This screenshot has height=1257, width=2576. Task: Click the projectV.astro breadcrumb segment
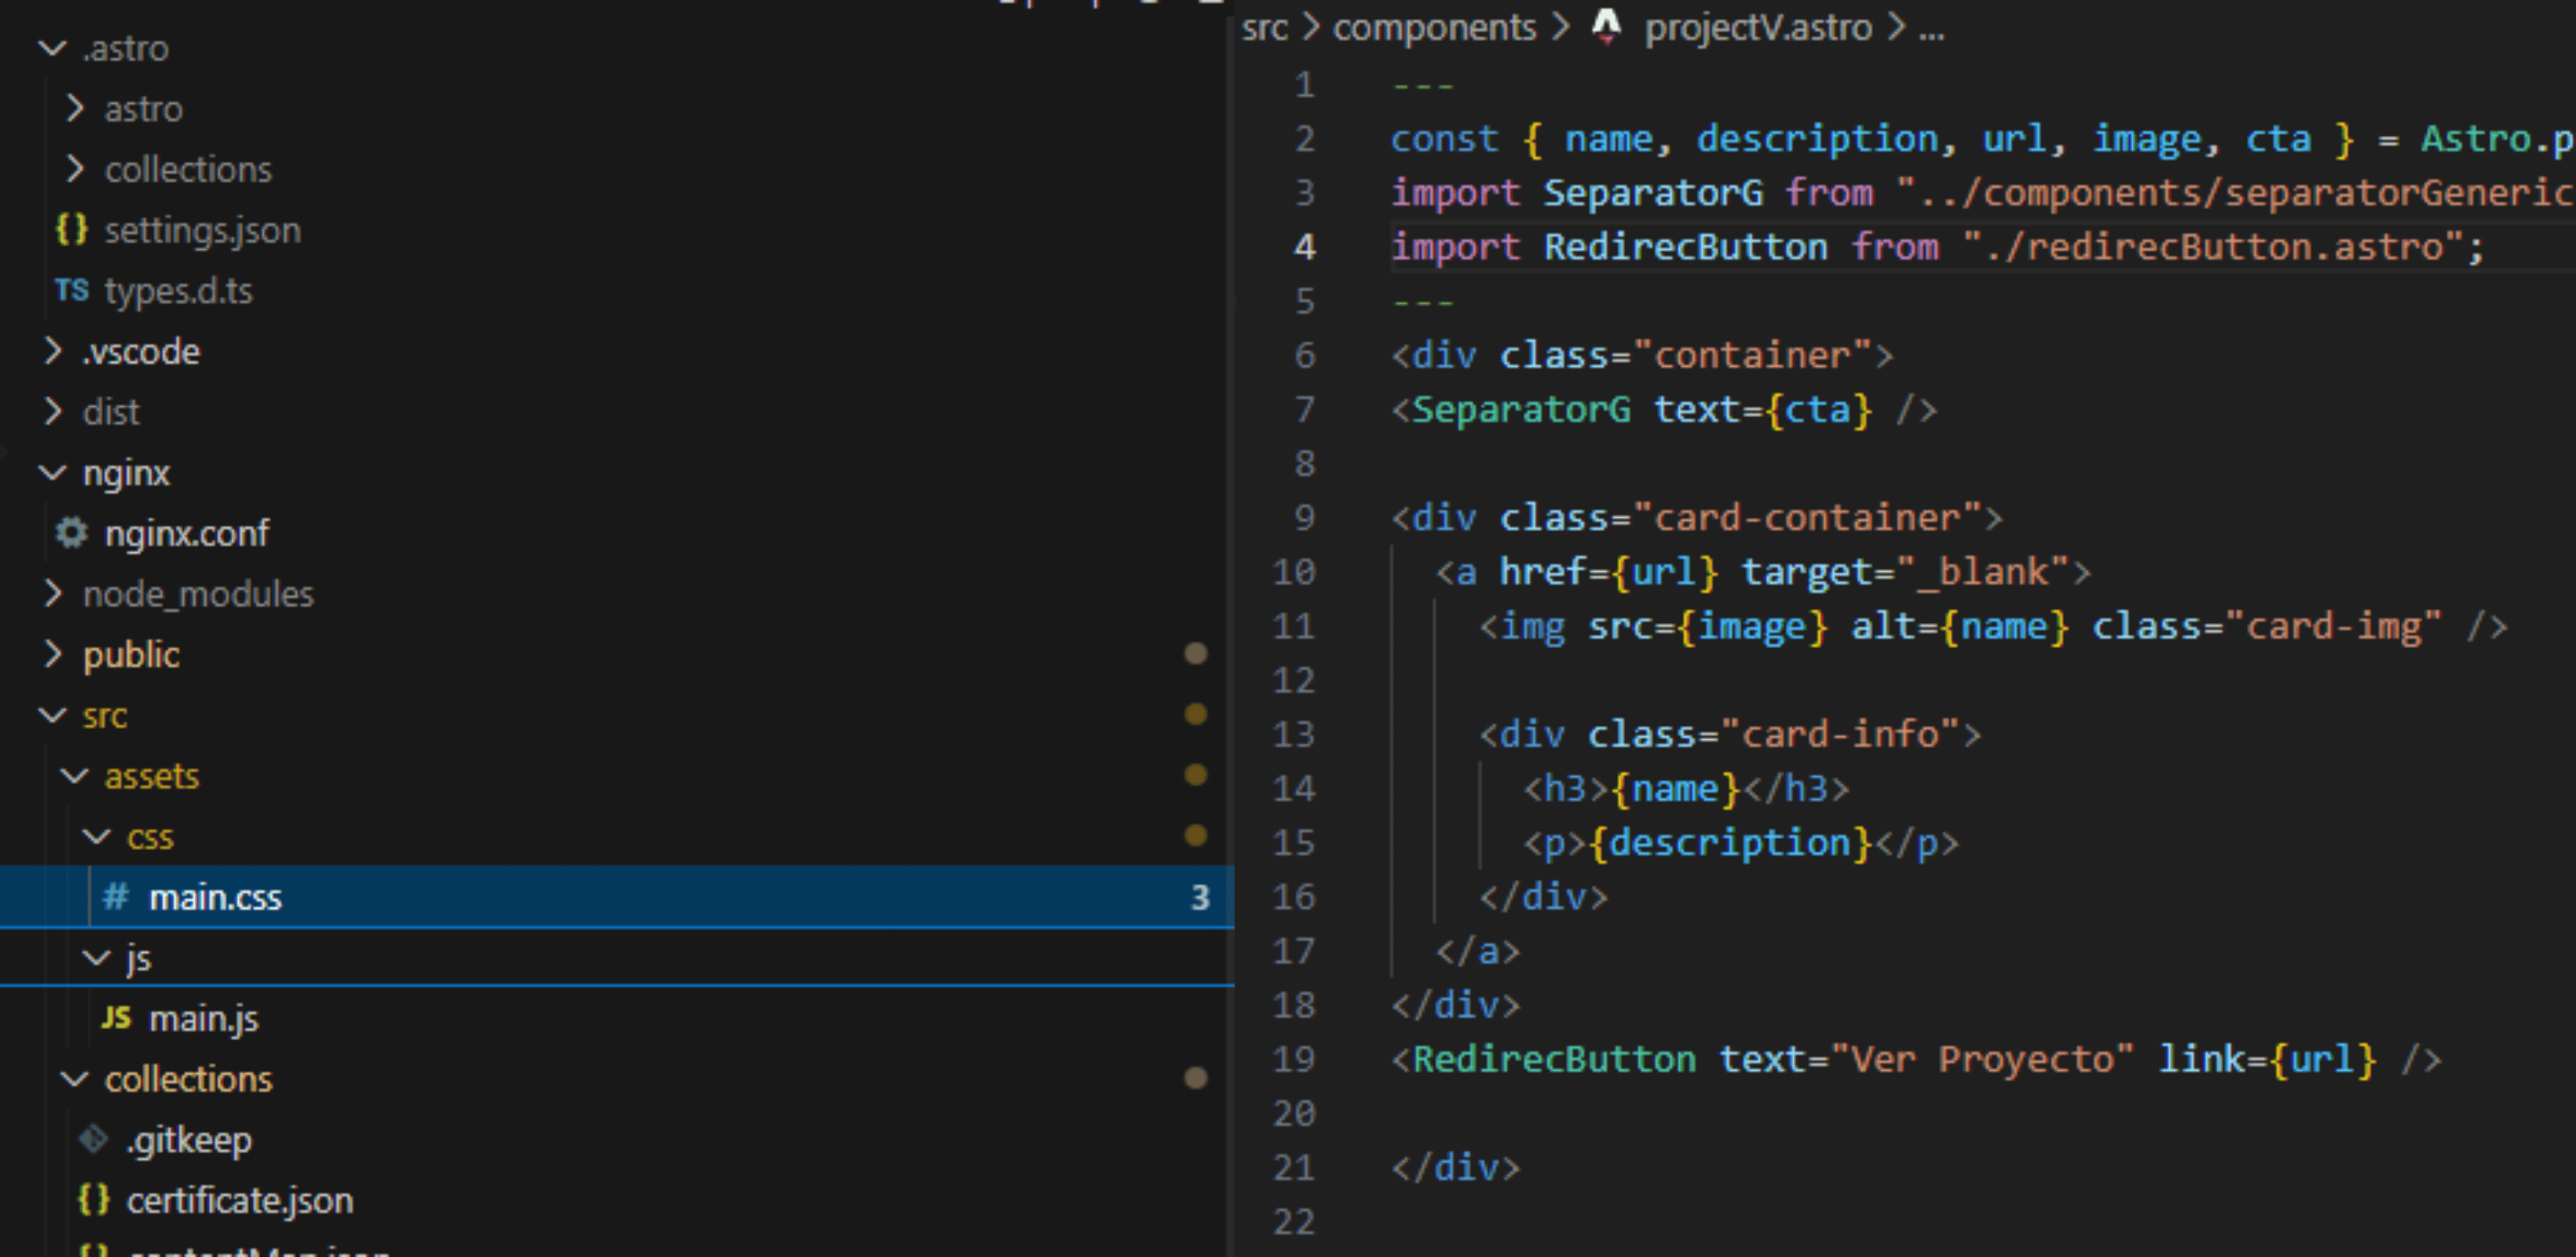(x=1758, y=28)
